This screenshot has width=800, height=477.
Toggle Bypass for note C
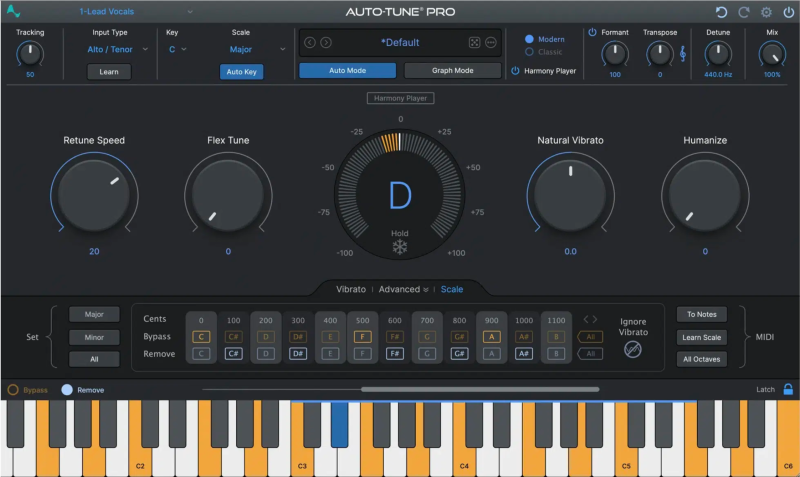[x=201, y=337]
